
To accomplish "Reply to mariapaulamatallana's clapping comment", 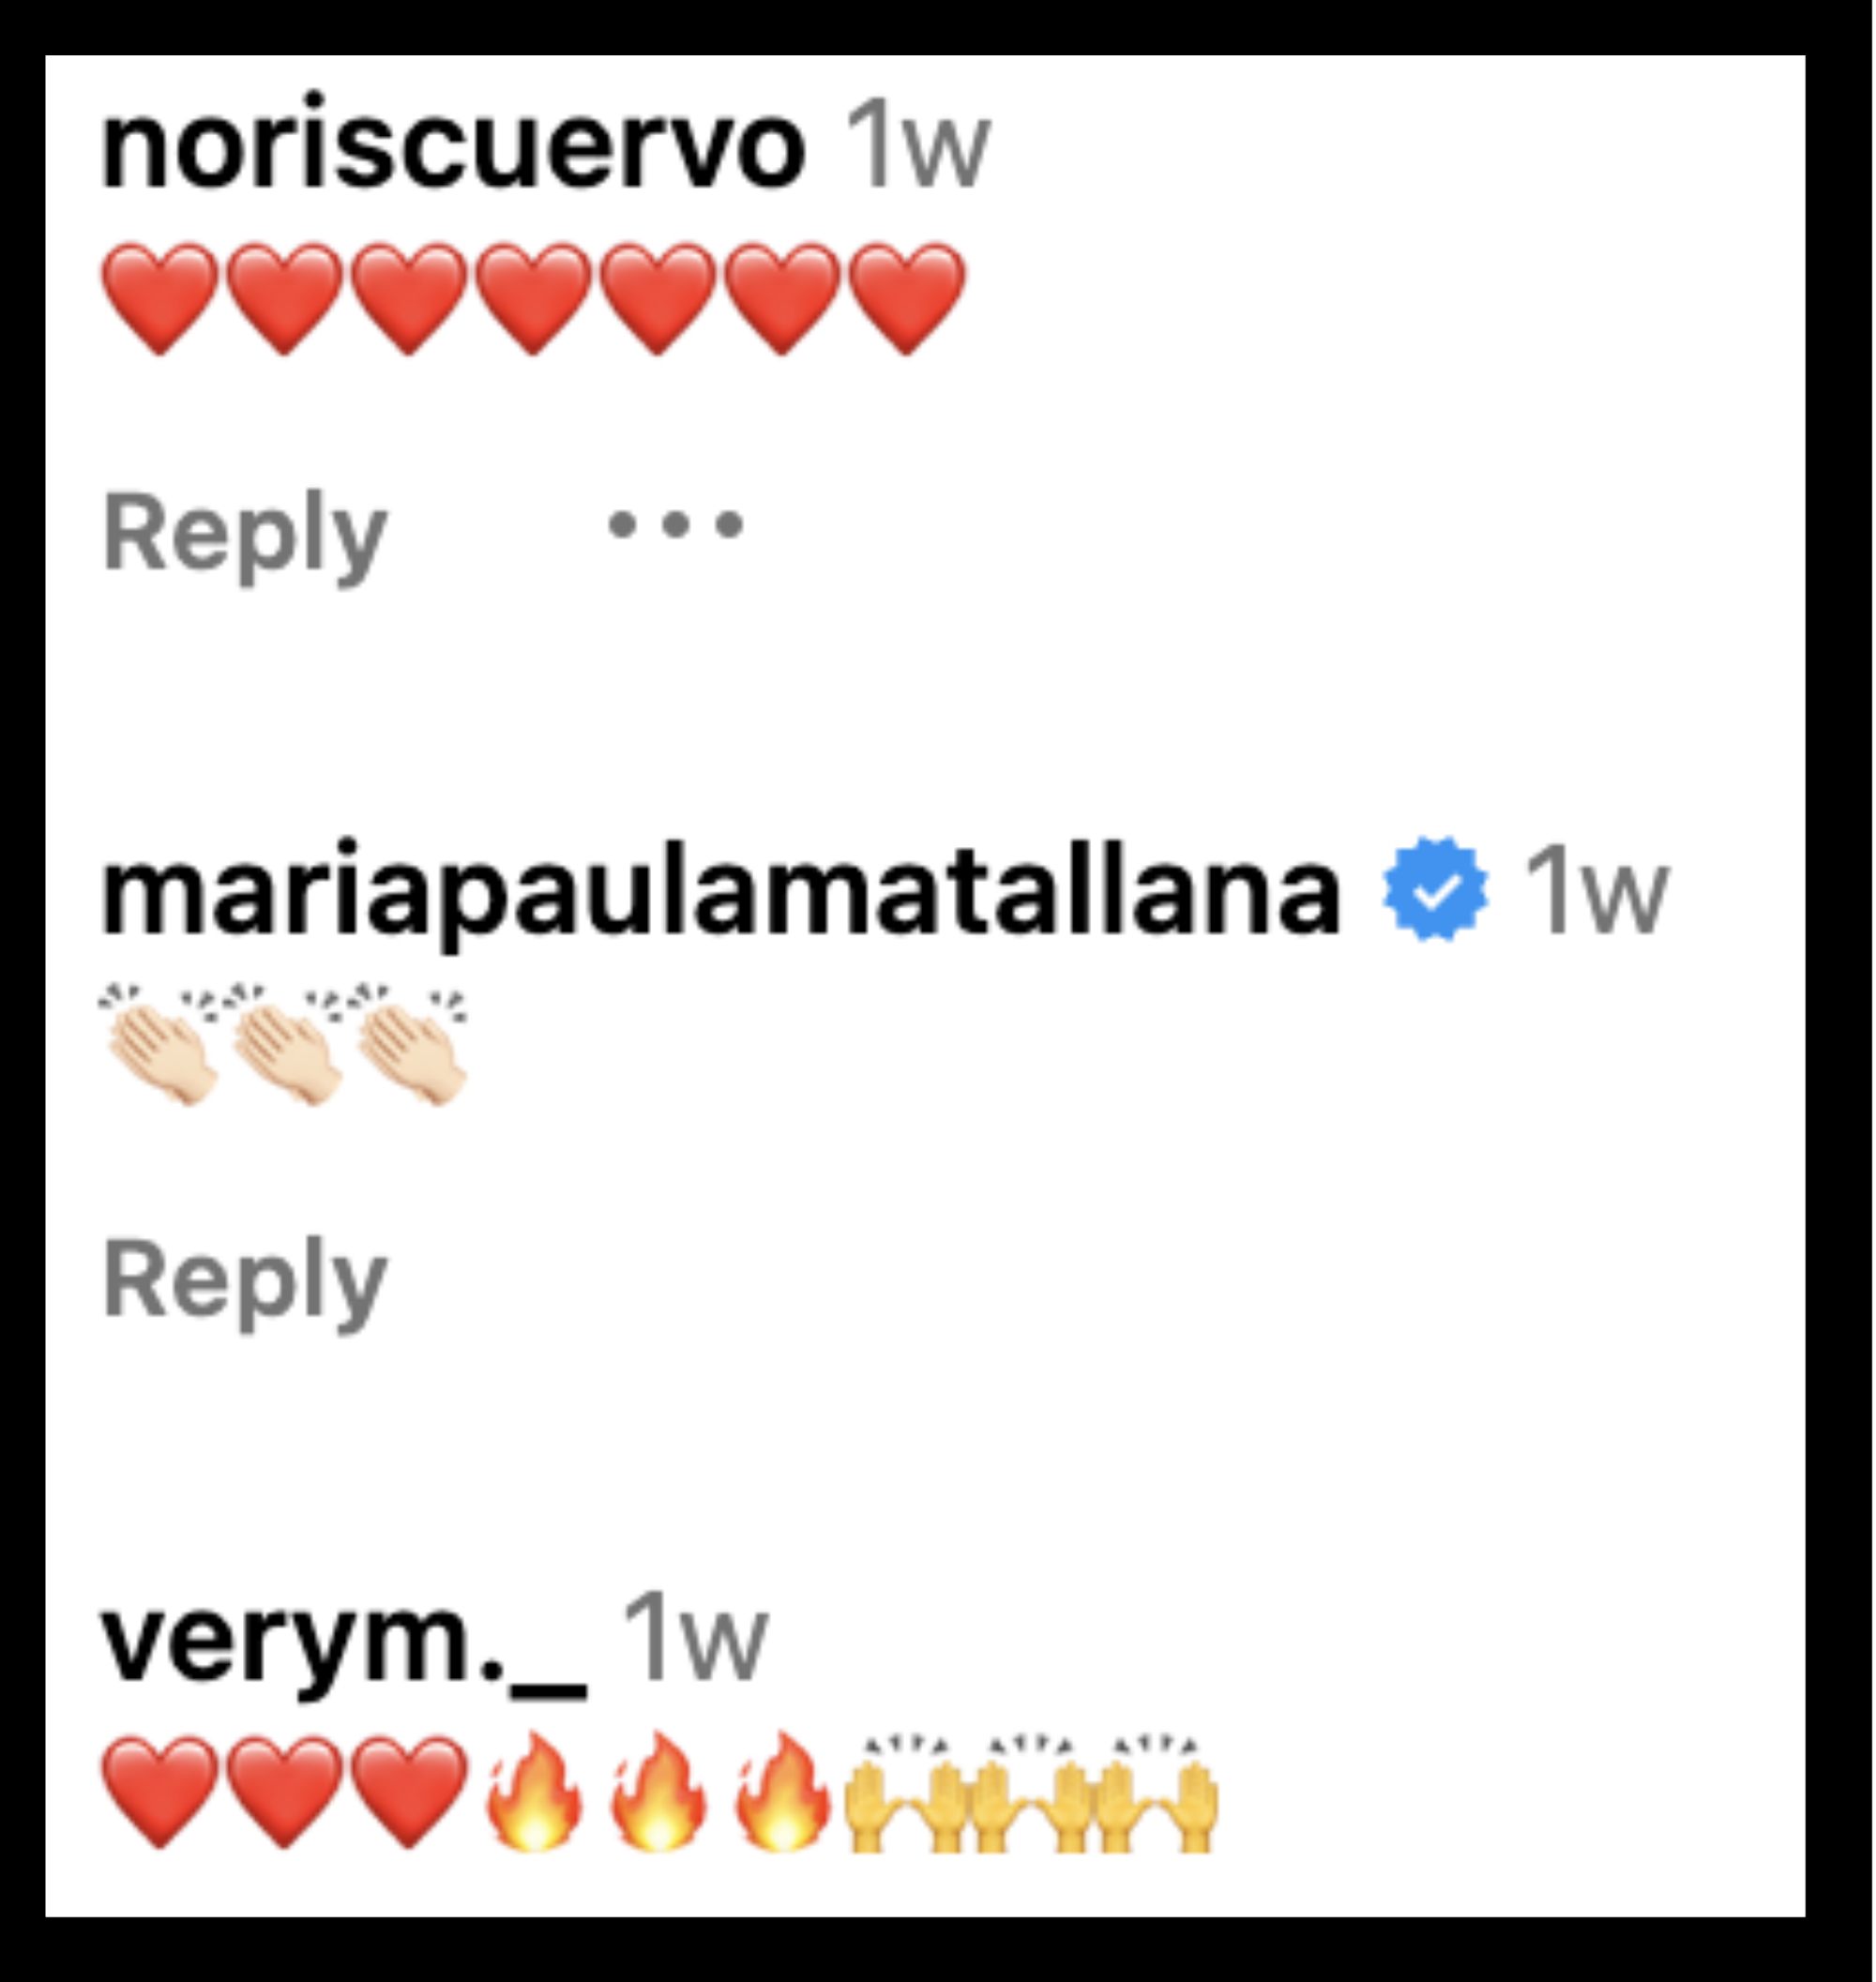I will click(x=244, y=1281).
